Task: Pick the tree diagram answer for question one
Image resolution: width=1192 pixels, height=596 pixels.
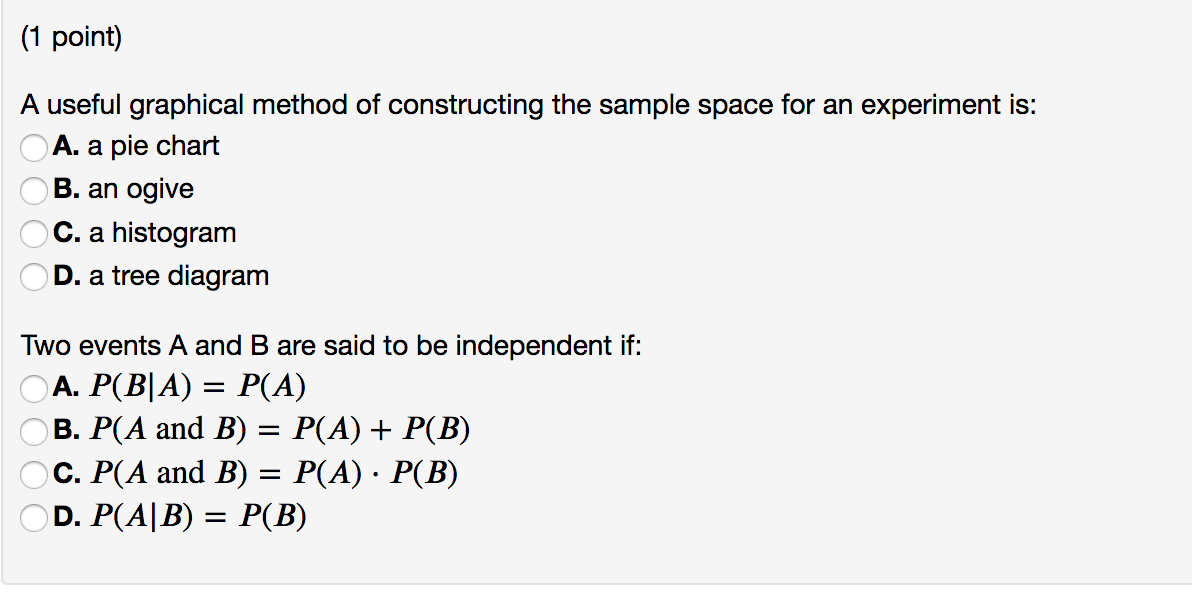Action: (33, 276)
